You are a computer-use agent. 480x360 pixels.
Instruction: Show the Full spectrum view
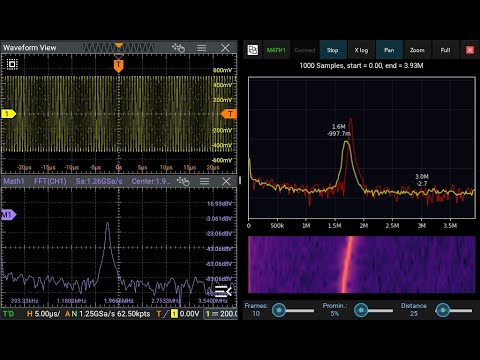pos(445,50)
